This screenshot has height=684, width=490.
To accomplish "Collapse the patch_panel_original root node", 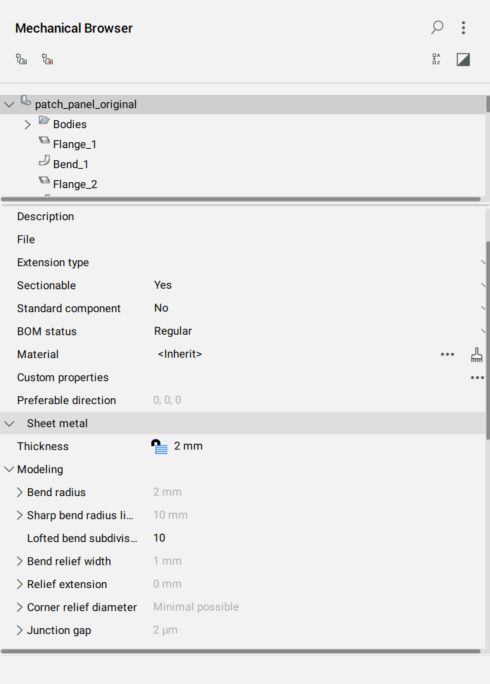I will pyautogui.click(x=9, y=105).
